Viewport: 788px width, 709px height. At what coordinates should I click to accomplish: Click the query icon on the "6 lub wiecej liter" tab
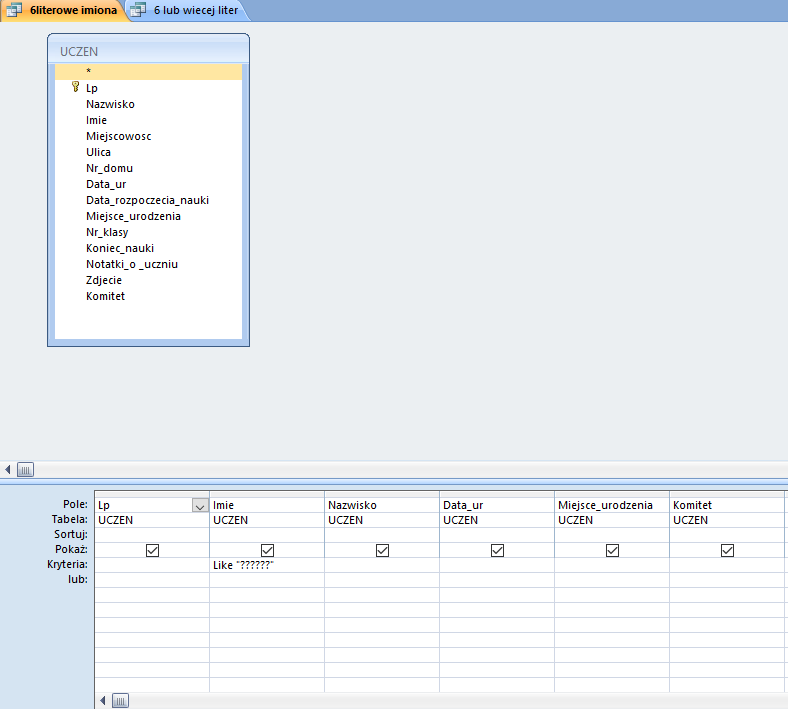click(139, 10)
